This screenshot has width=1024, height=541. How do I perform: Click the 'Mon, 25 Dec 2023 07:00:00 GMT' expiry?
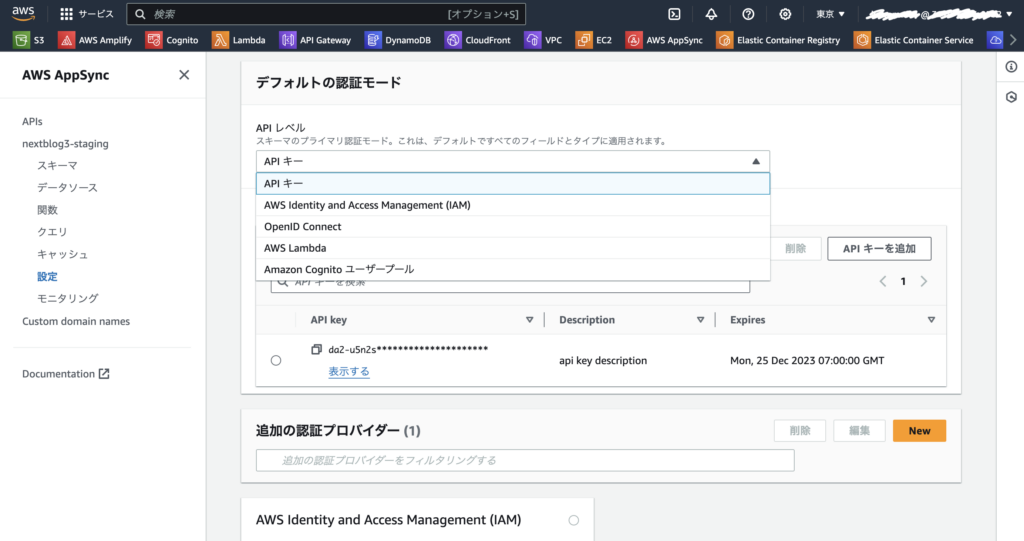[807, 361]
